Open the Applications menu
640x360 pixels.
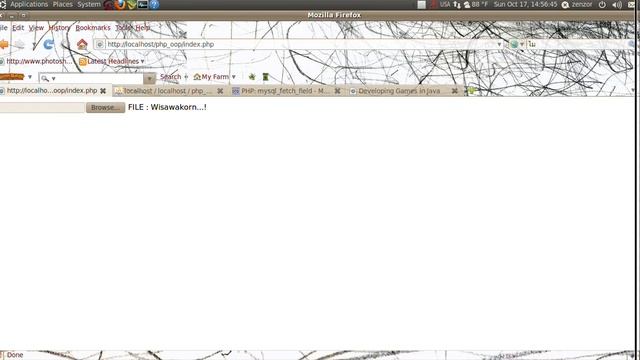click(x=29, y=4)
